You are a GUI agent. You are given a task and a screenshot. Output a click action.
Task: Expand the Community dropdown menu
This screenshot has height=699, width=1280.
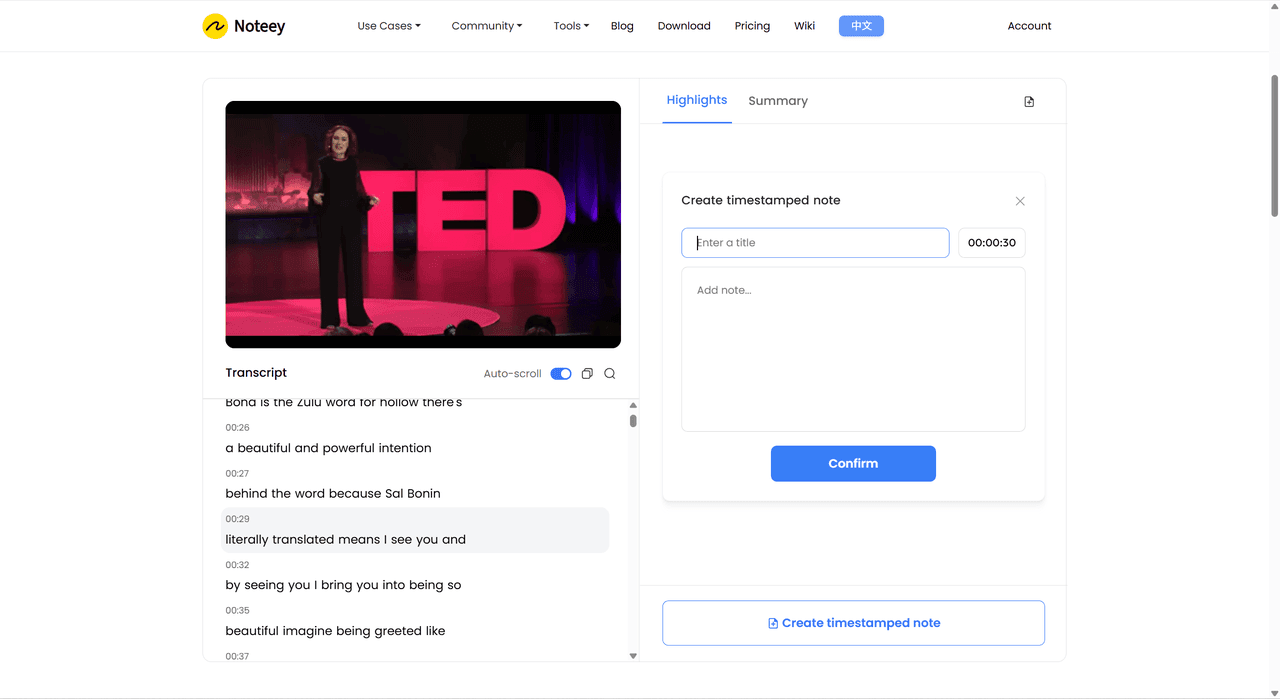(487, 26)
